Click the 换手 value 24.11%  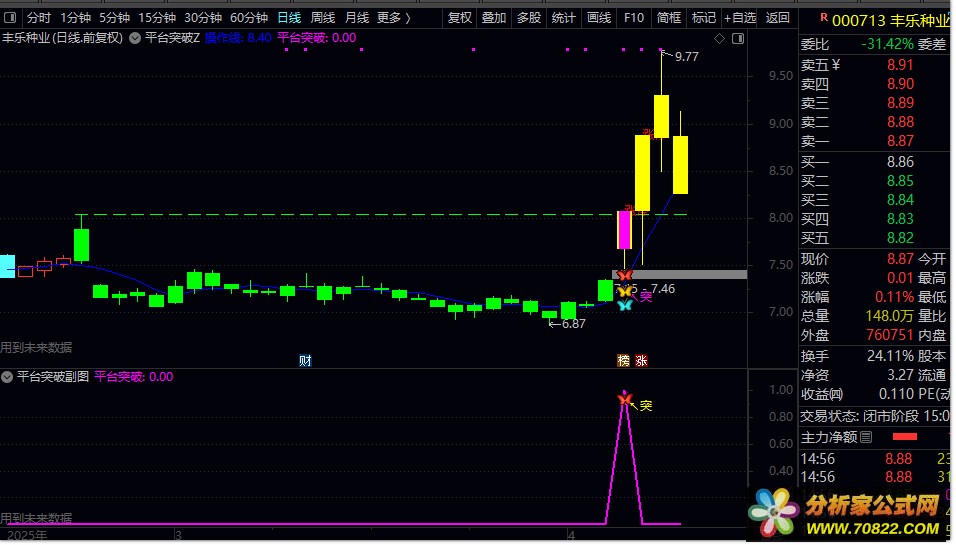(x=890, y=356)
